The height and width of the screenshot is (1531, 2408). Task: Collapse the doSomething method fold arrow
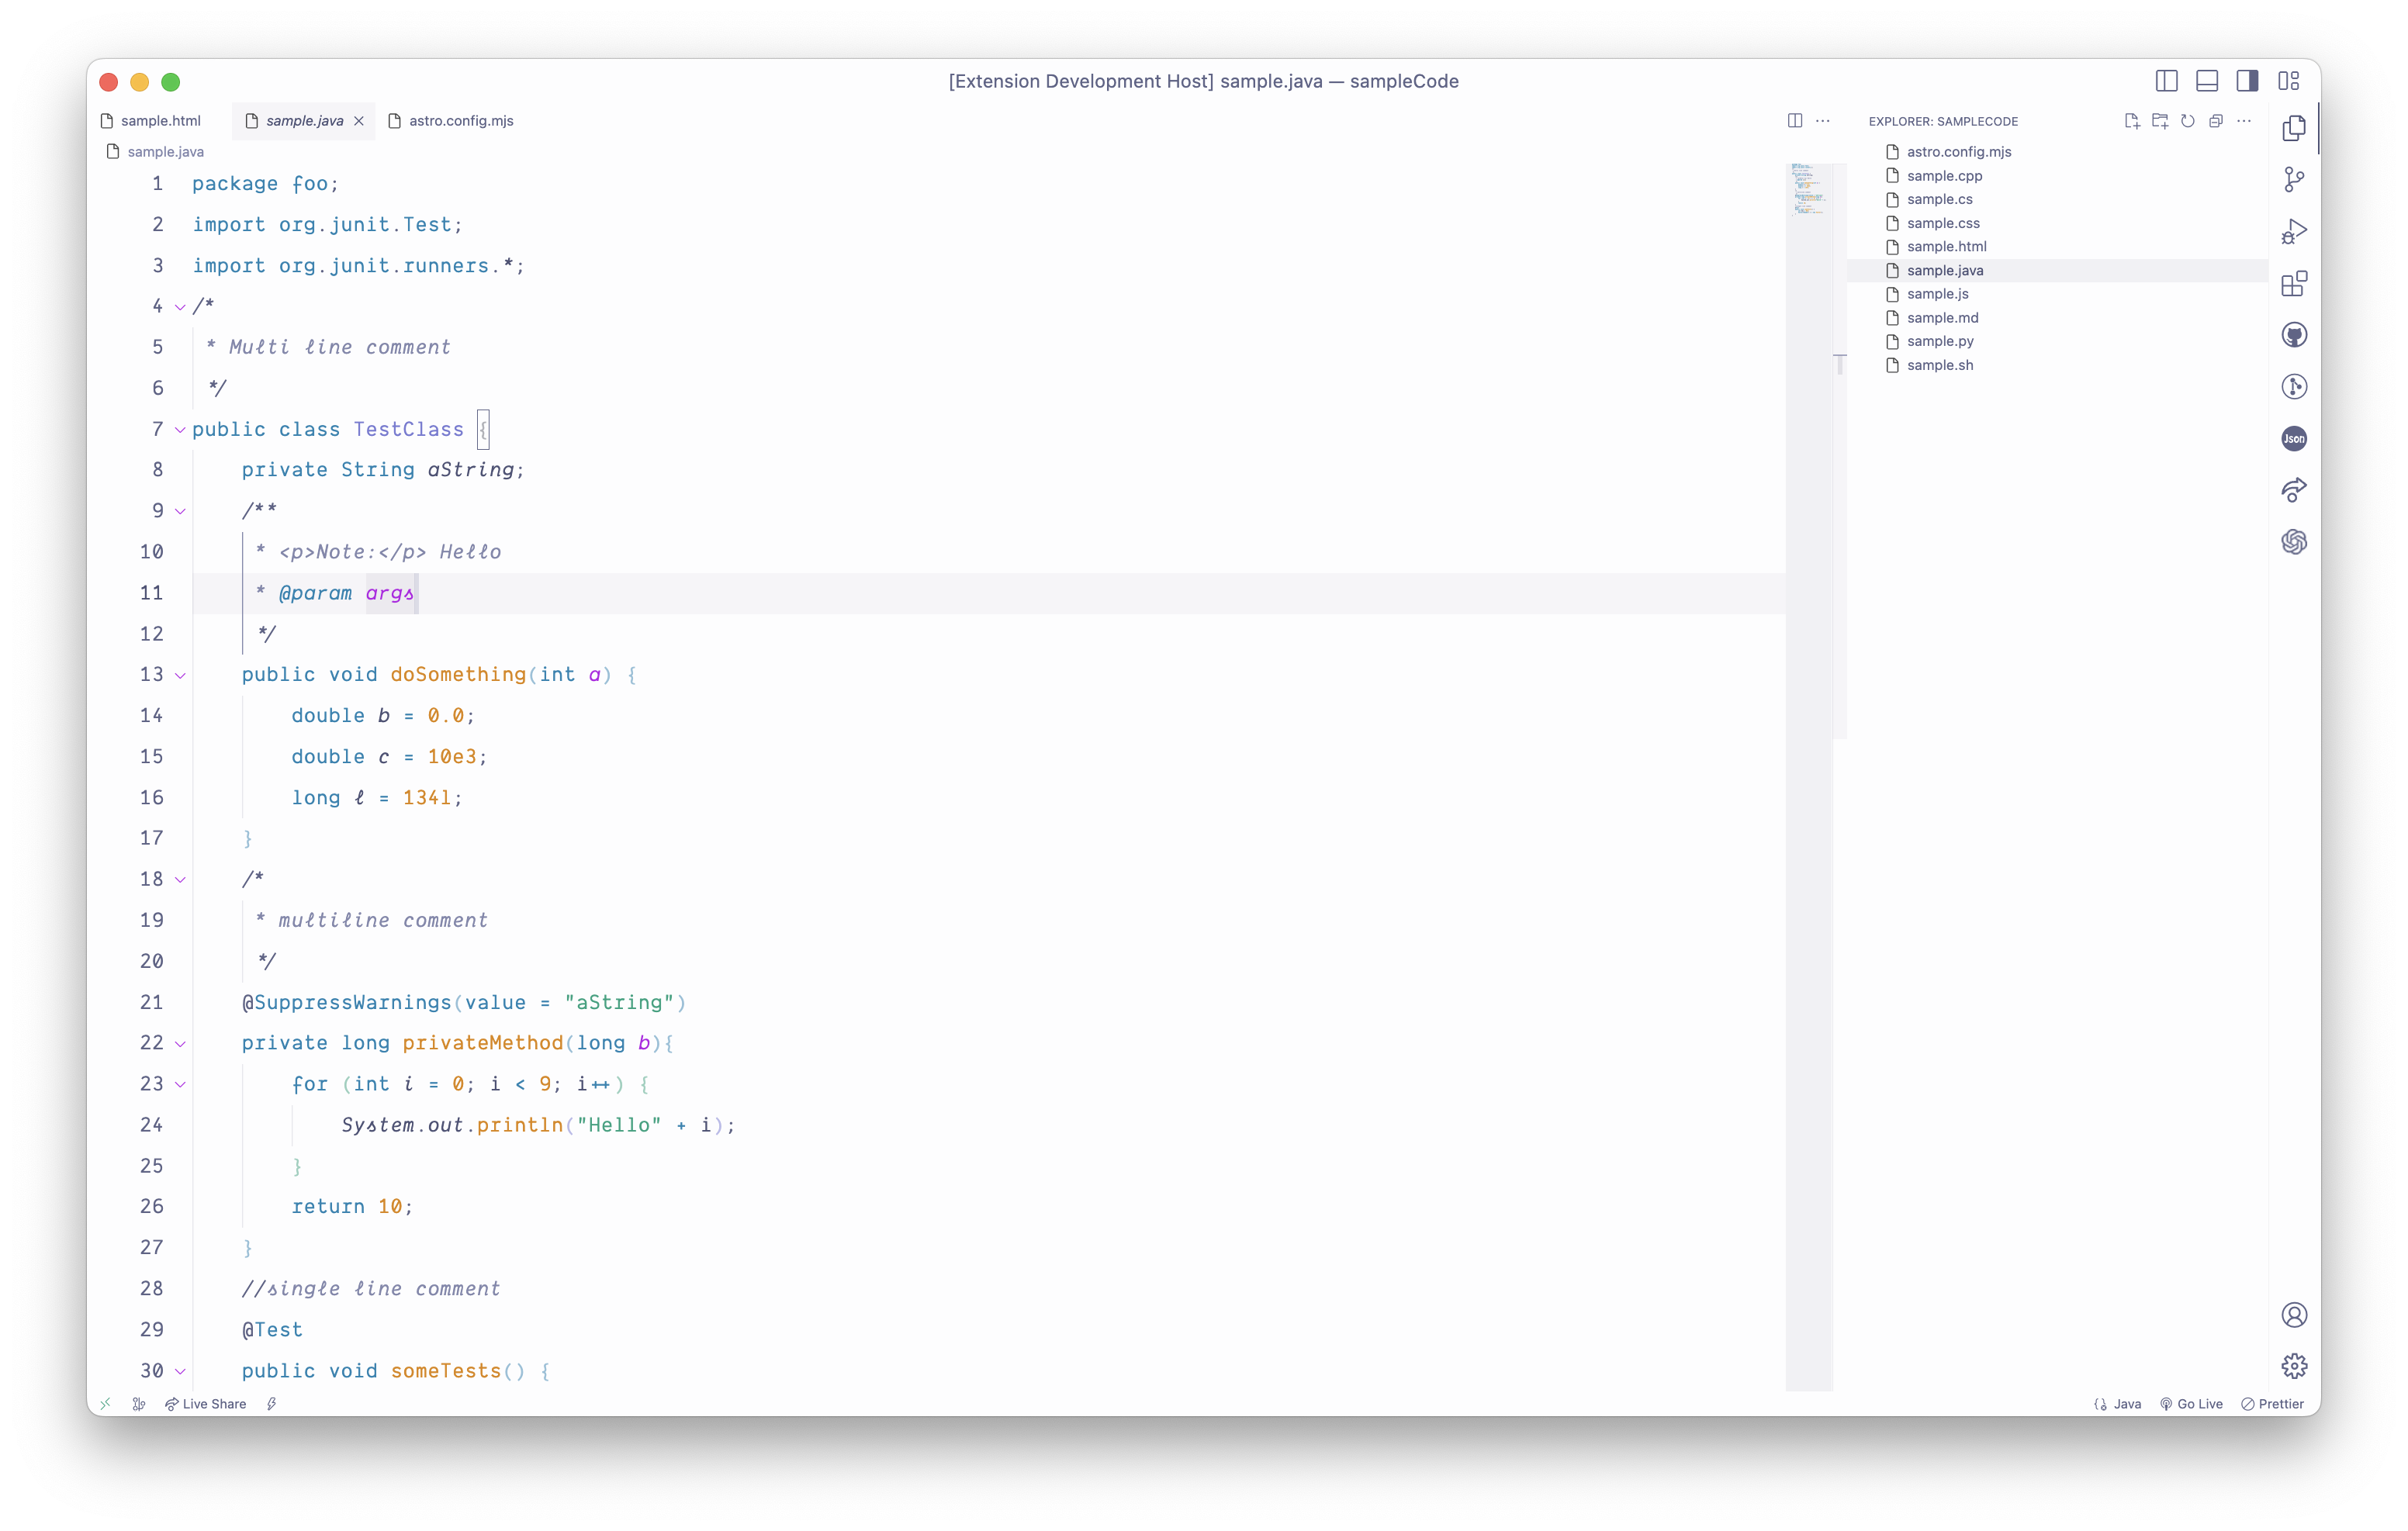pos(180,676)
